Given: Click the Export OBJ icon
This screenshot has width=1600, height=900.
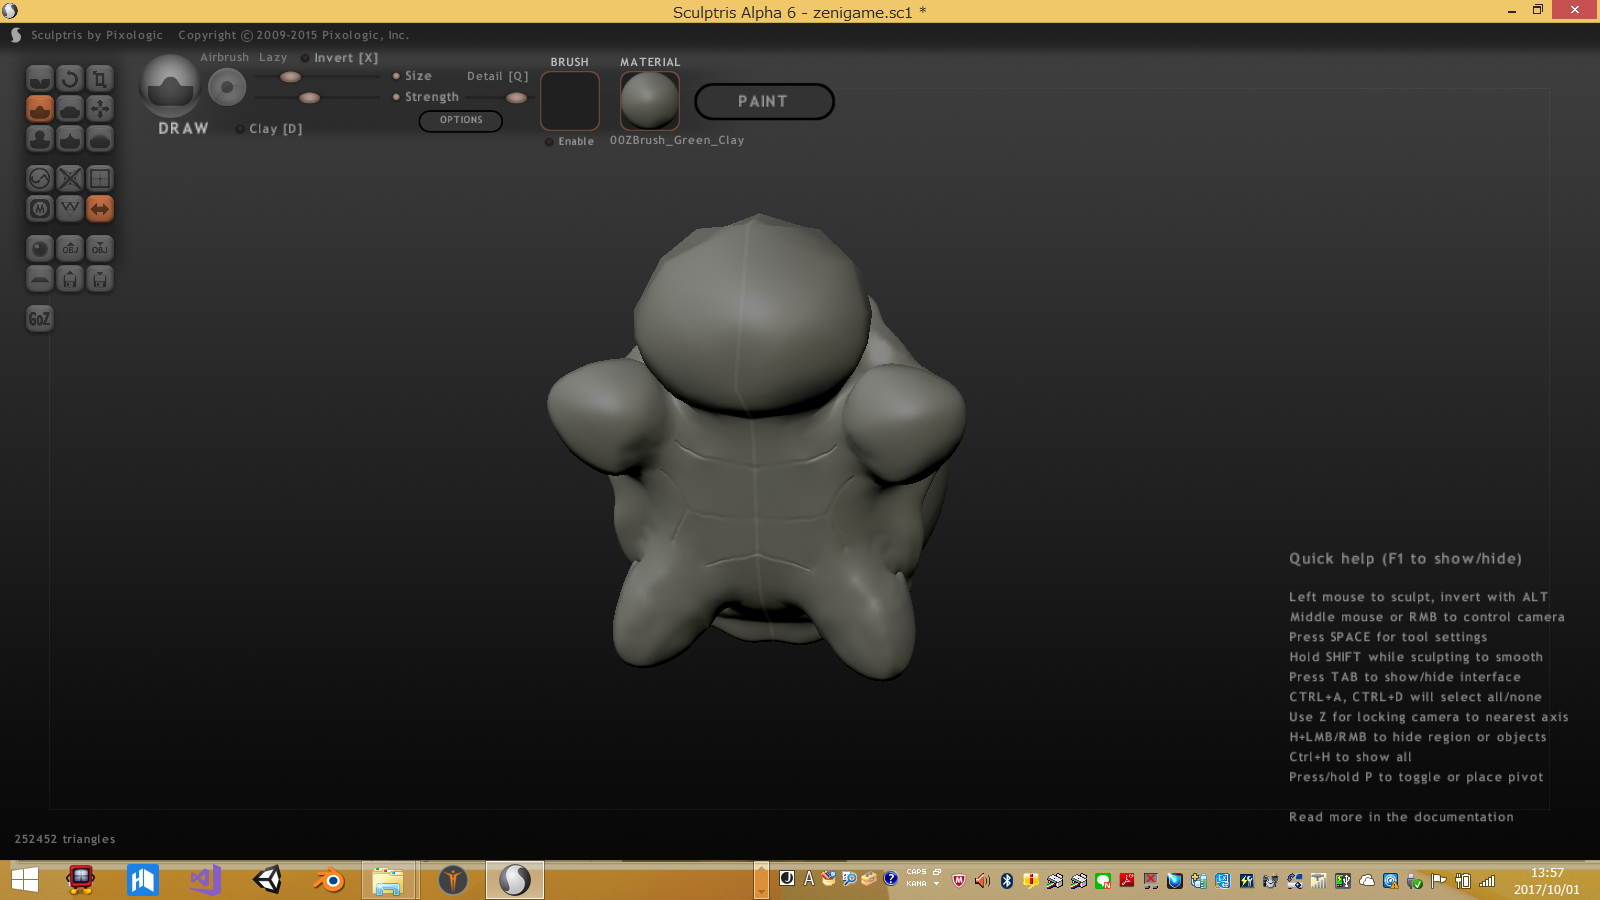Looking at the screenshot, I should [100, 249].
